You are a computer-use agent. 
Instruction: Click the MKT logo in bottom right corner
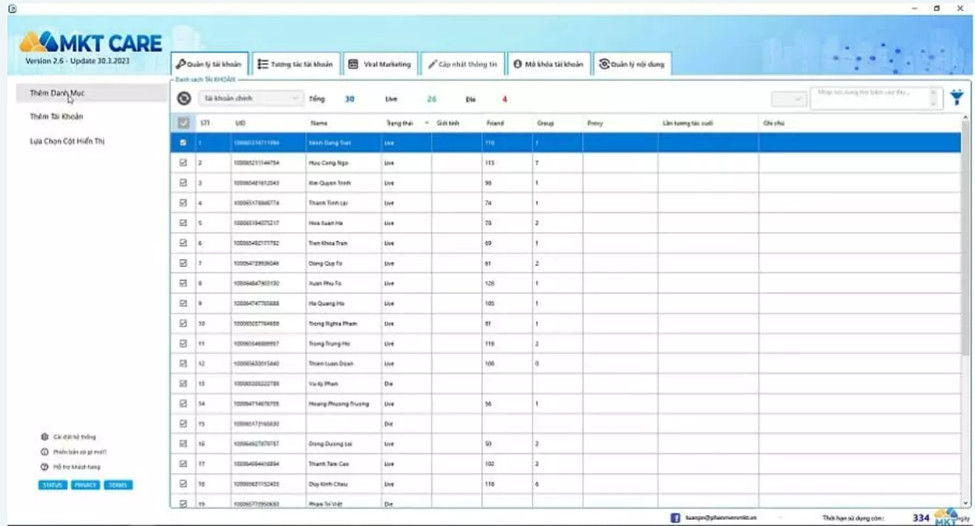[x=946, y=516]
